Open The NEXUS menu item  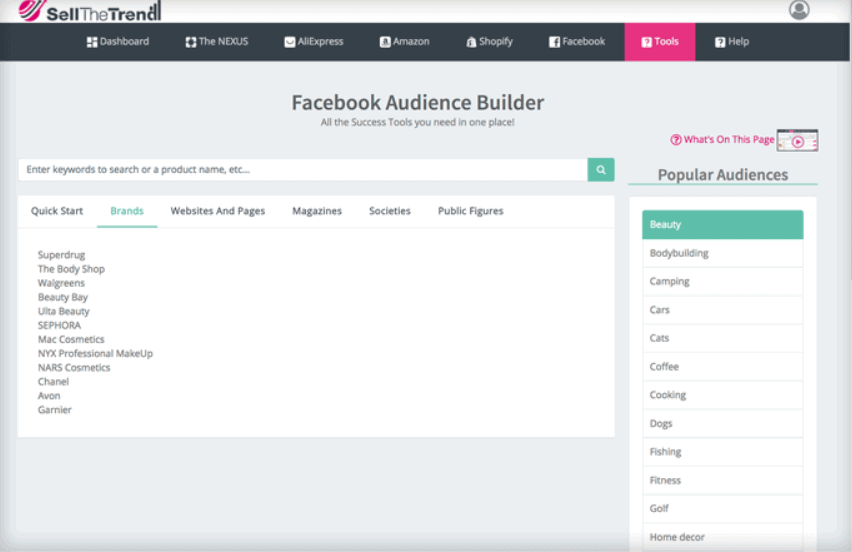[217, 41]
